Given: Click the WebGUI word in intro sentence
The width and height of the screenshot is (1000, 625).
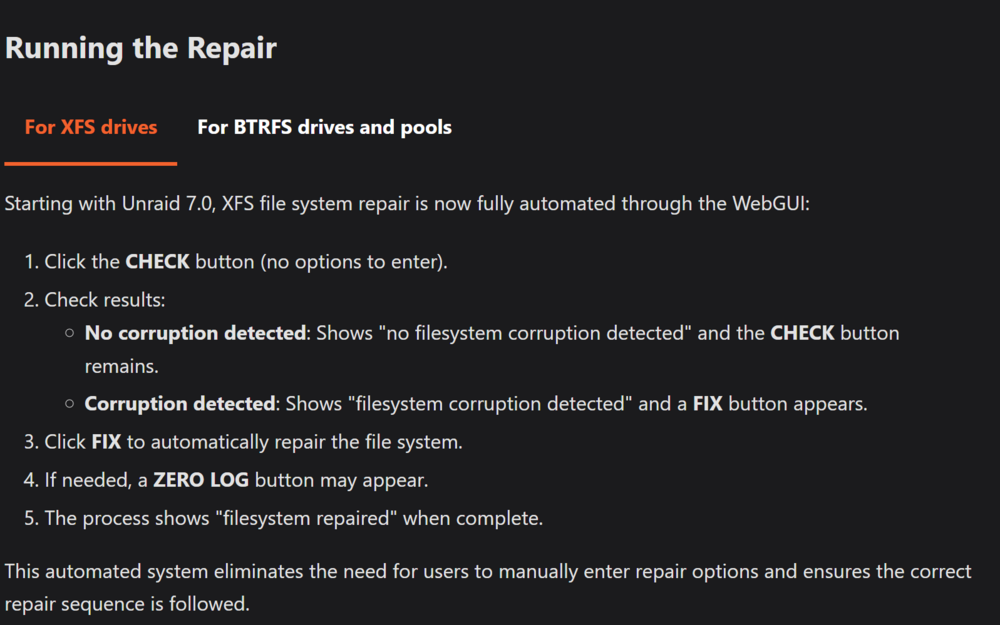Looking at the screenshot, I should pos(770,203).
